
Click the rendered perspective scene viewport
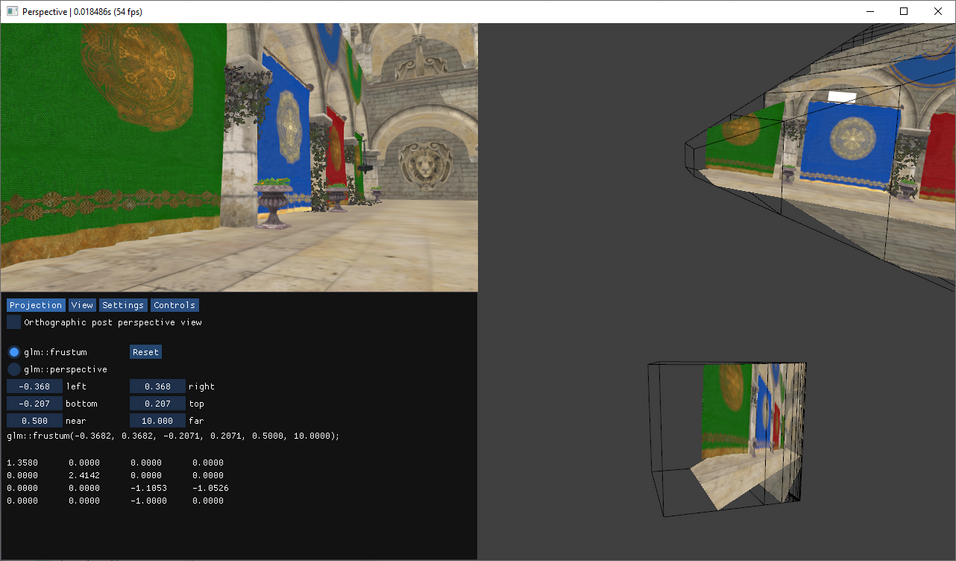pos(239,157)
